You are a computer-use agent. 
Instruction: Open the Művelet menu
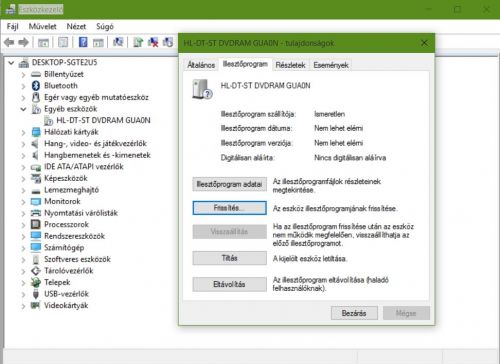pos(43,26)
